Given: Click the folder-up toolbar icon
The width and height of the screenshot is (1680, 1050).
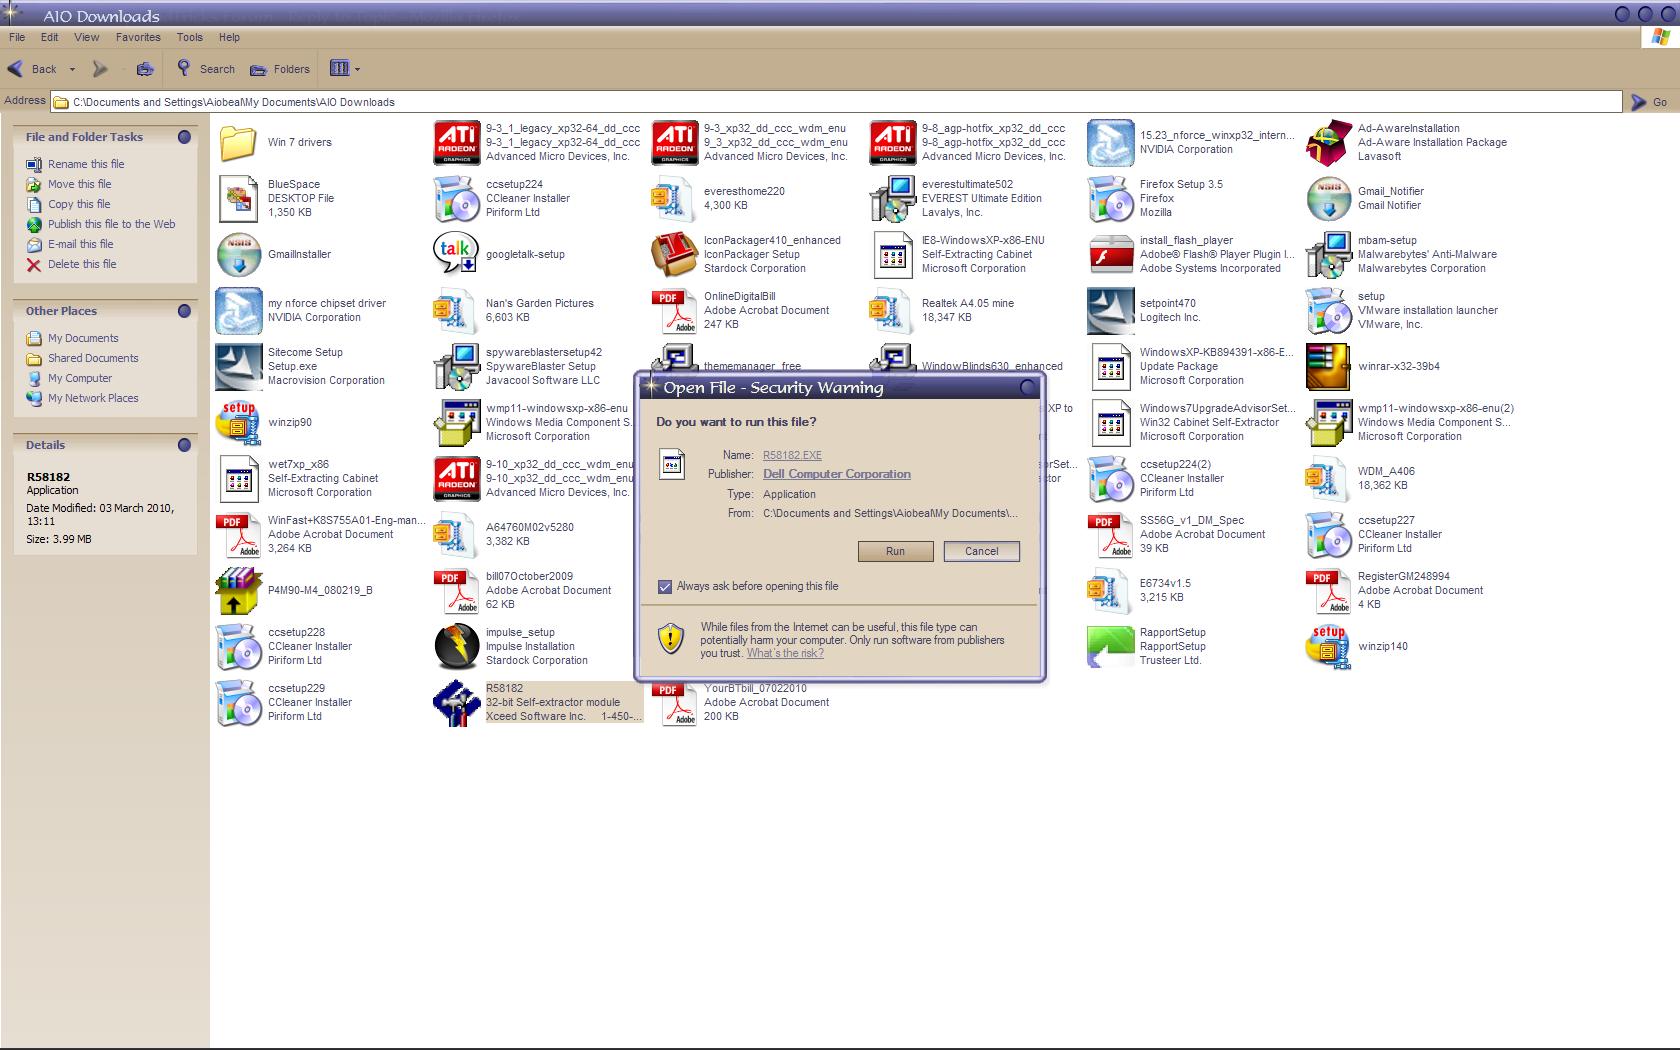Looking at the screenshot, I should pos(145,69).
